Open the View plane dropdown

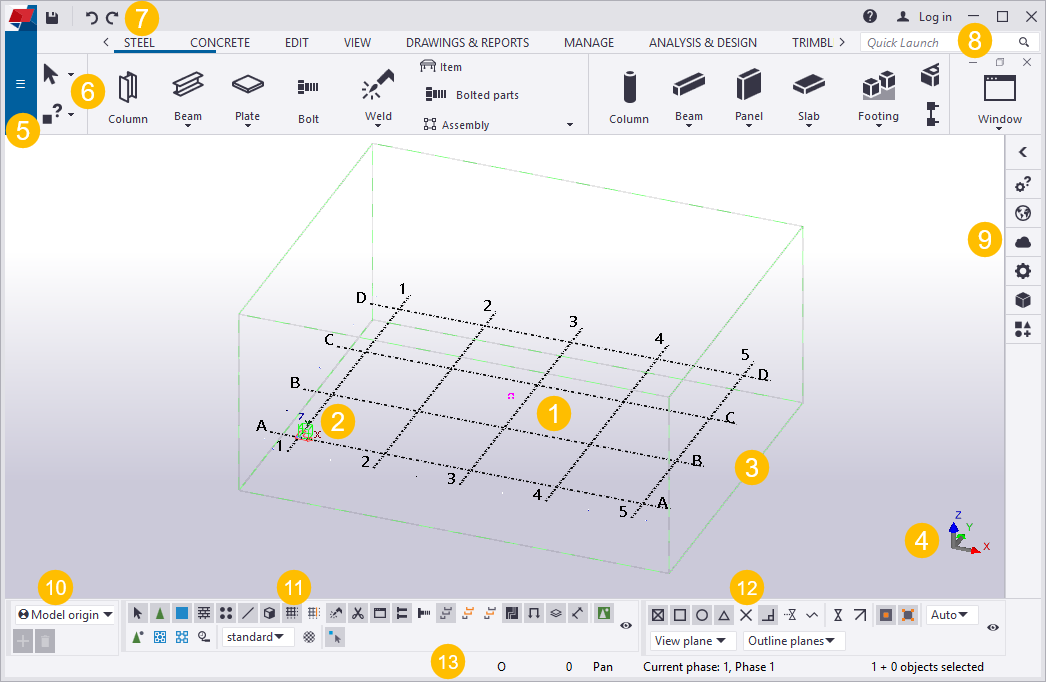[x=692, y=641]
